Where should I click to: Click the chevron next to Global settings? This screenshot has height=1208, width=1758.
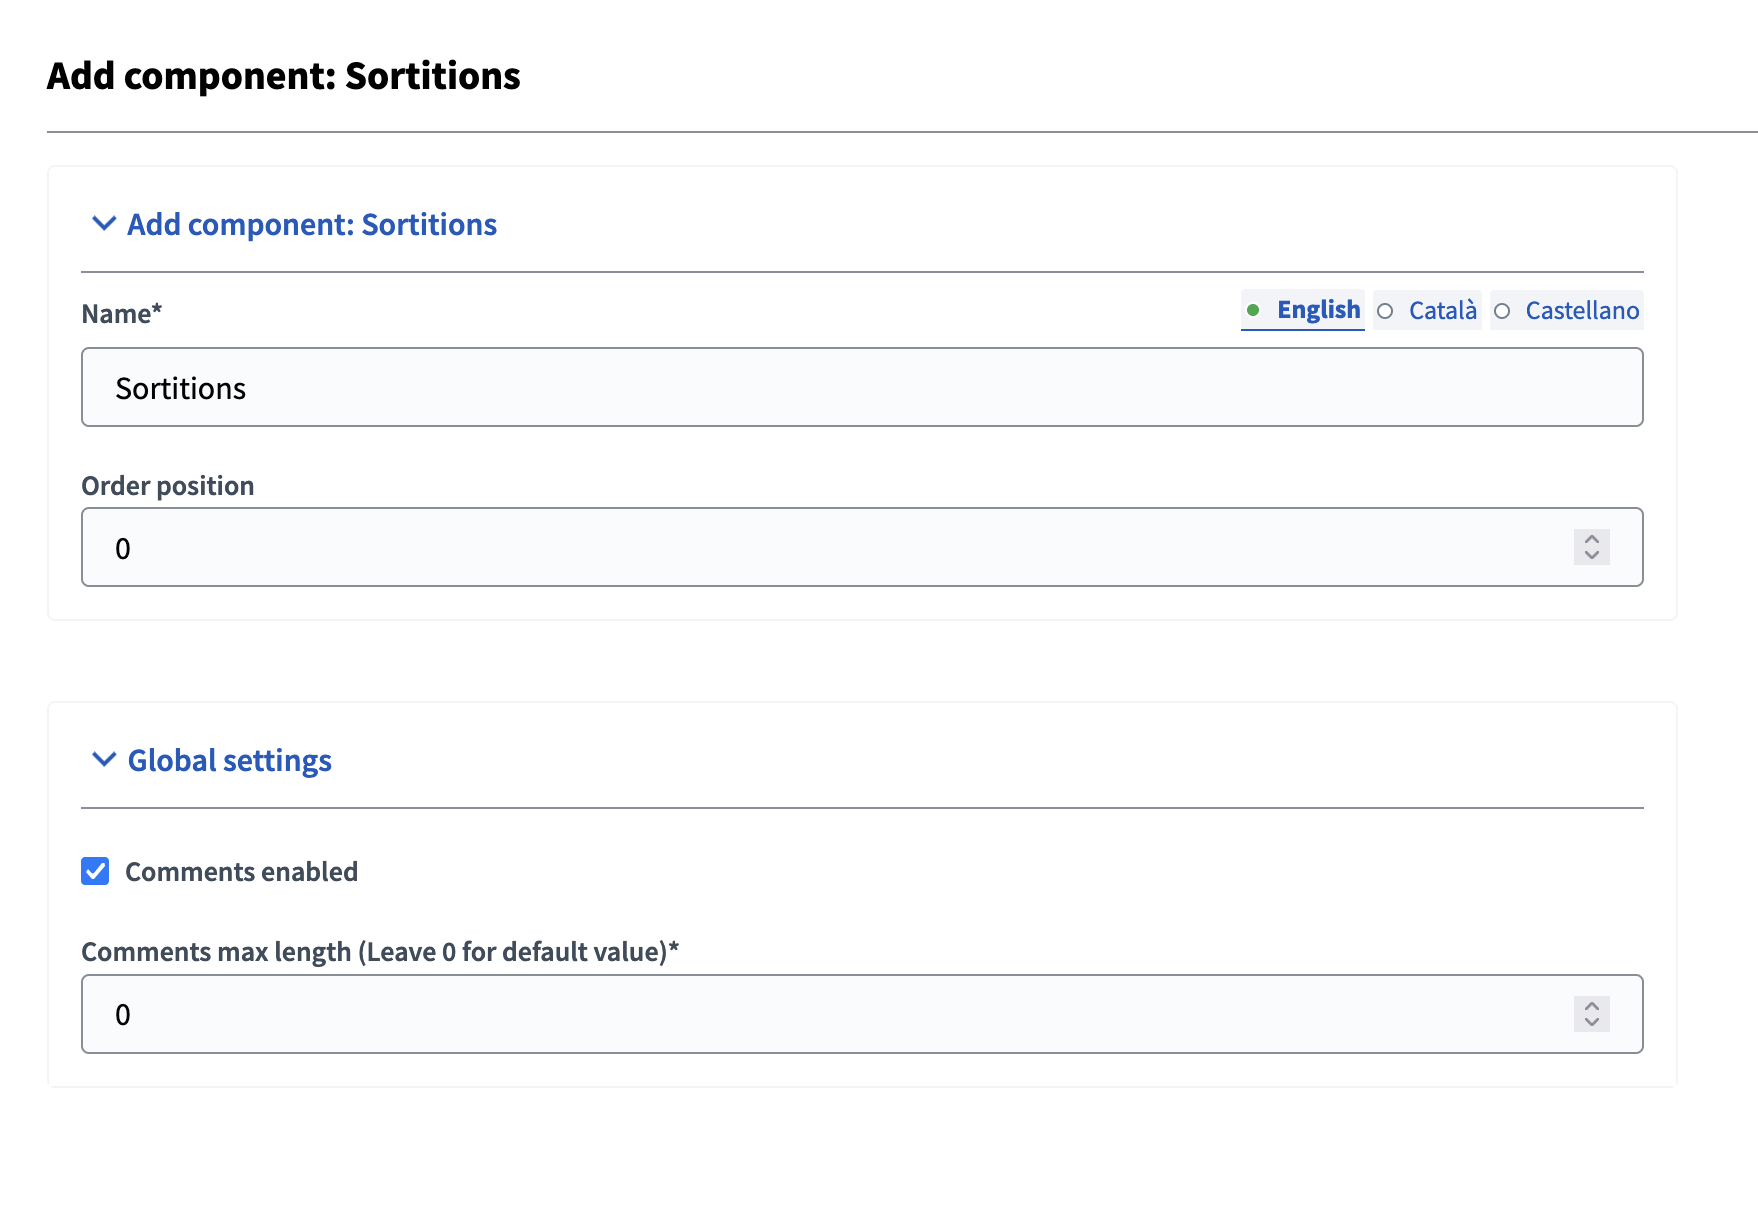click(x=103, y=760)
